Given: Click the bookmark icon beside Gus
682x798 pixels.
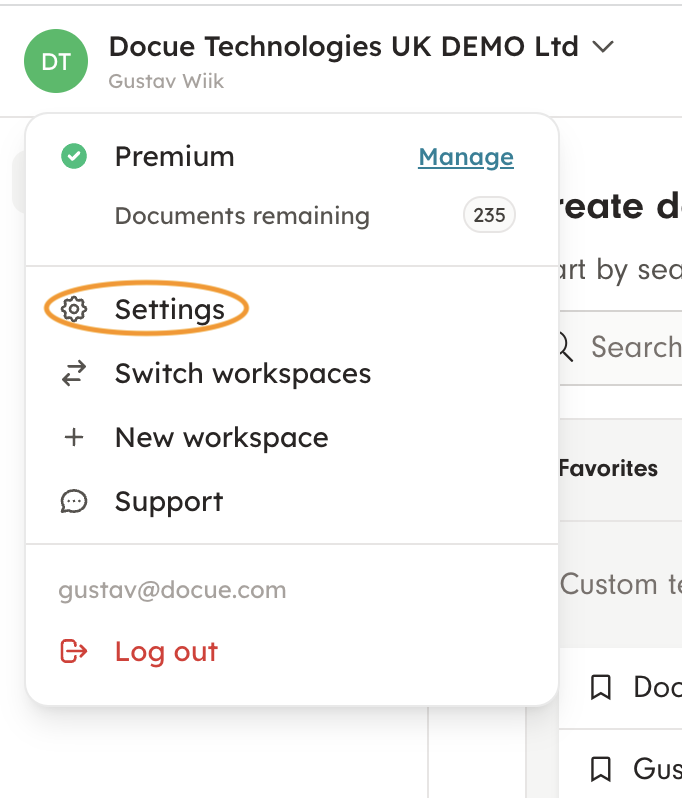Looking at the screenshot, I should coord(601,769).
